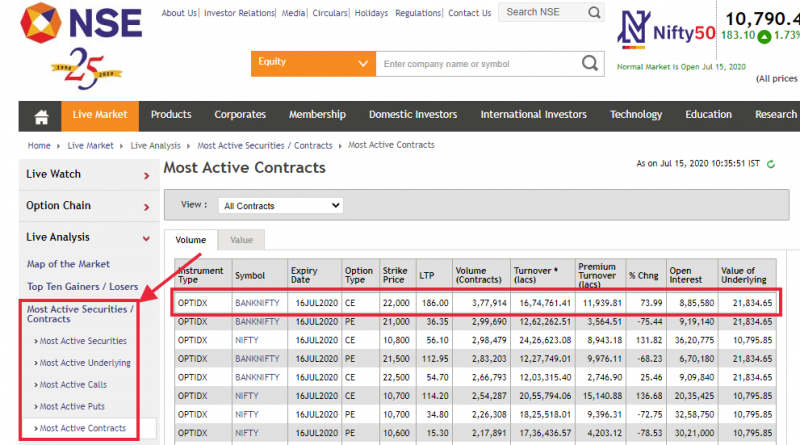Click the Contact Us link
The image size is (800, 445).
(469, 13)
